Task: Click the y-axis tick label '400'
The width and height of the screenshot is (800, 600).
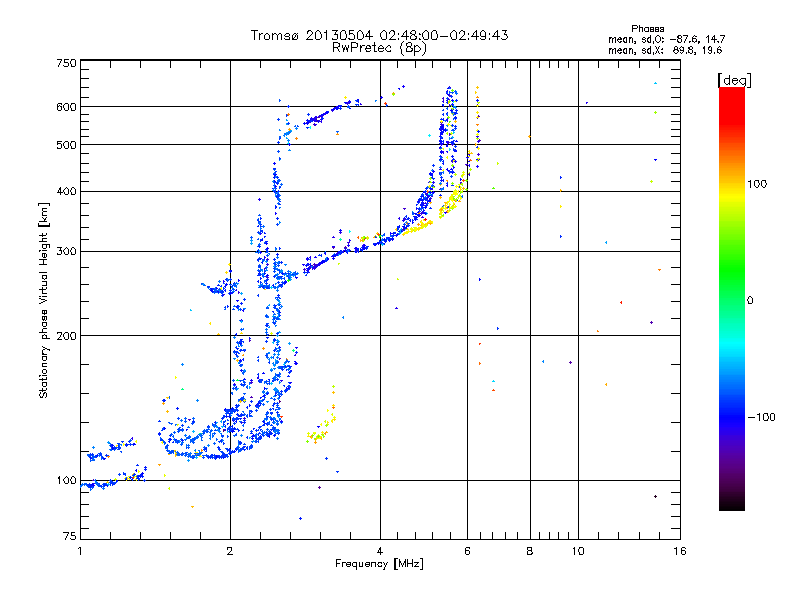Action: [x=66, y=192]
